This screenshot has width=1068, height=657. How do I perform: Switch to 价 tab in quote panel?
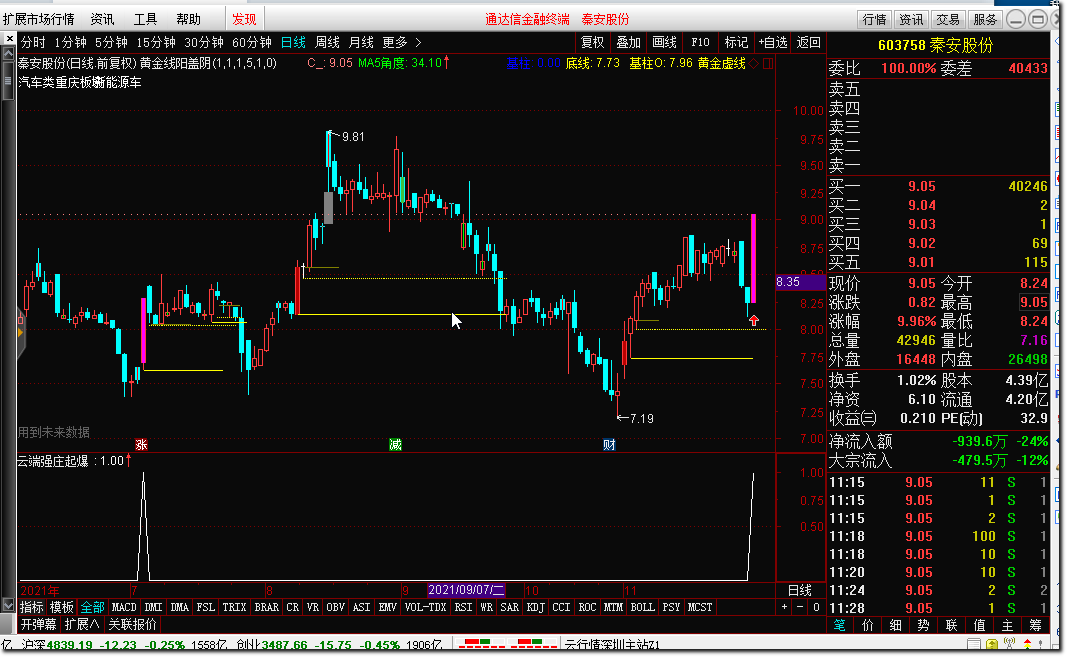coord(868,624)
